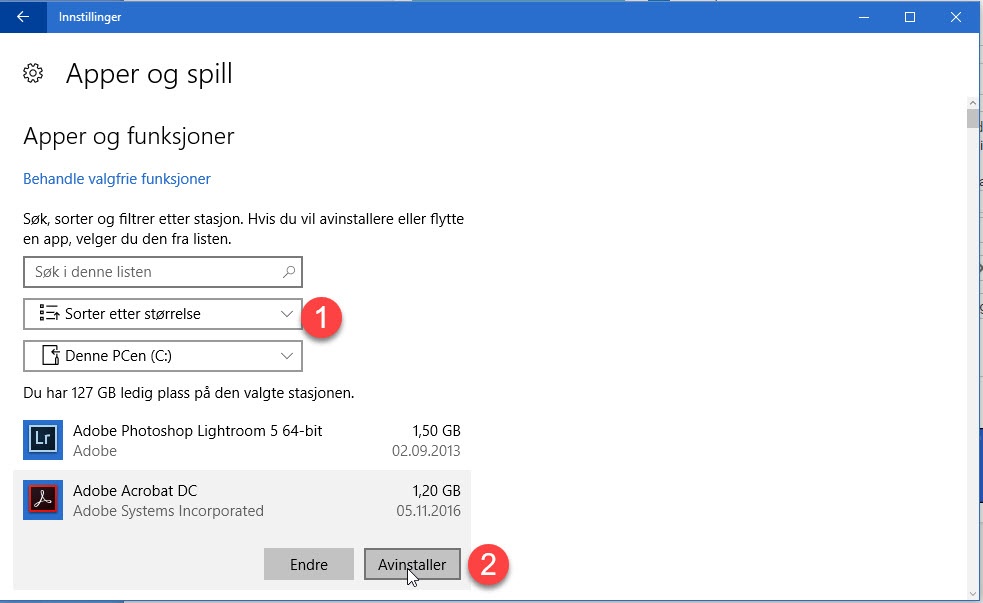
Task: Click the back arrow in title bar
Action: tap(23, 16)
